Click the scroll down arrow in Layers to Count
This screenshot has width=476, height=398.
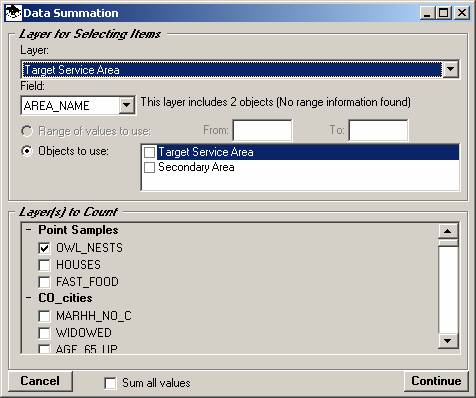click(448, 340)
